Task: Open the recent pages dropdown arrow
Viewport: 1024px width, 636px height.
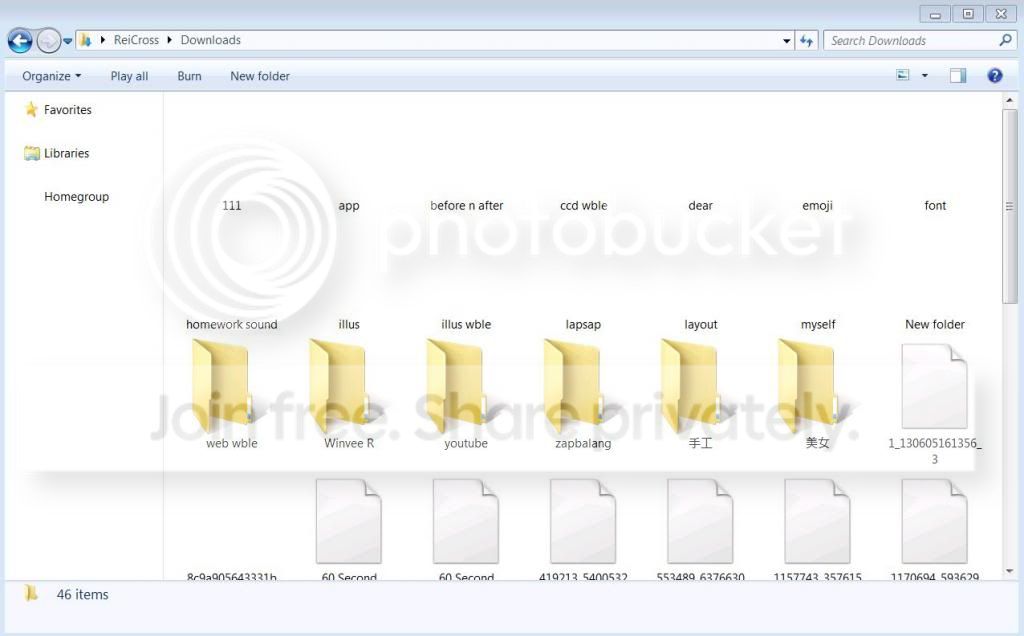Action: click(67, 41)
